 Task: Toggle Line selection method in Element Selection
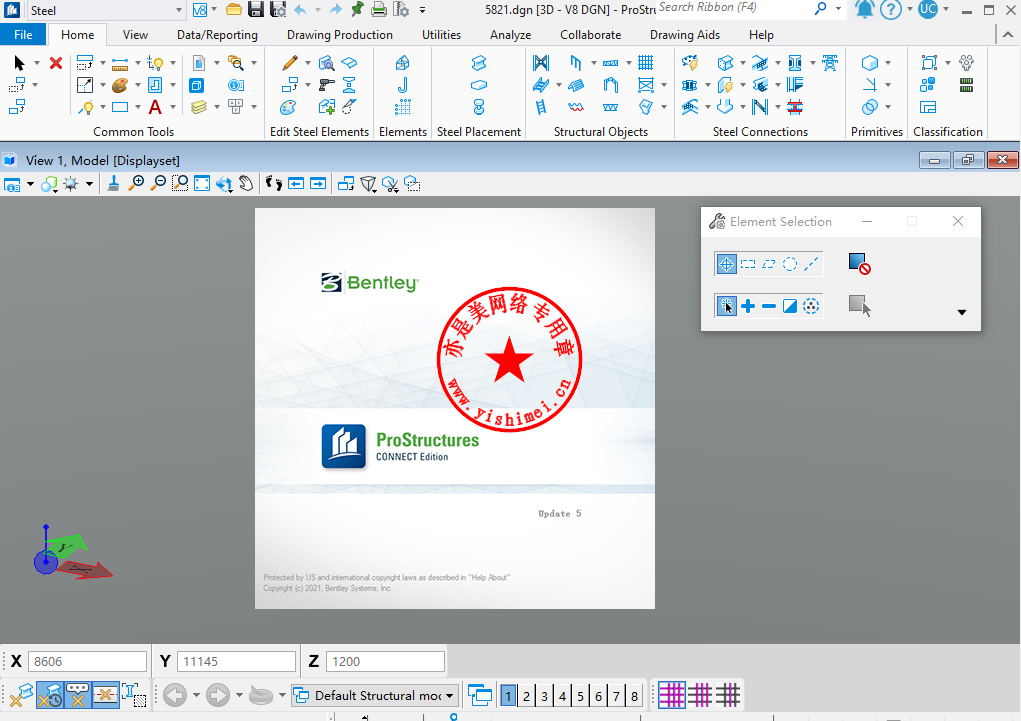click(811, 264)
